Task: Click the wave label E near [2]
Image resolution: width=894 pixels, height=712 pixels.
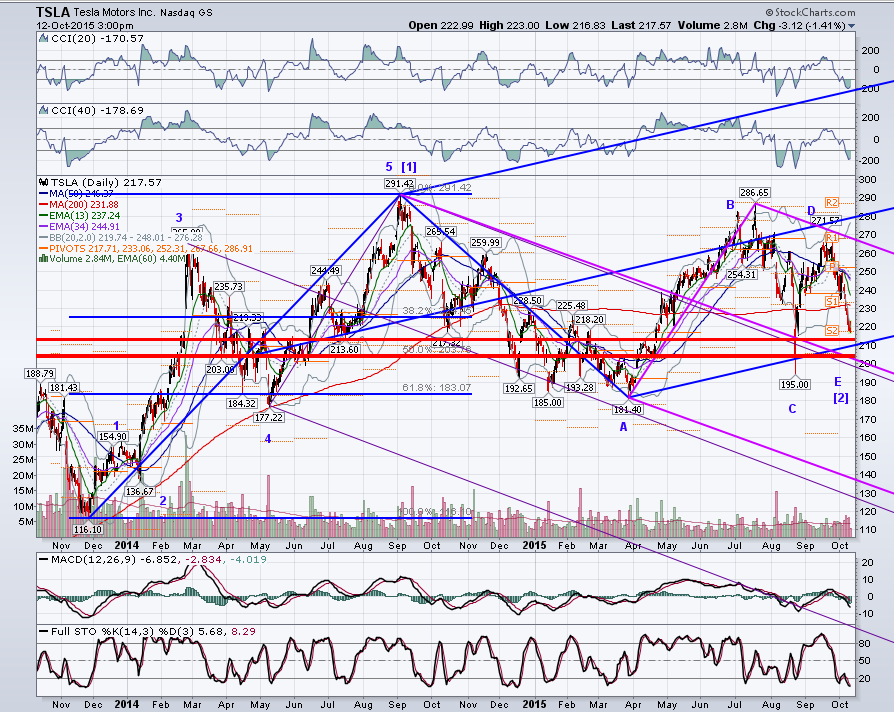Action: (838, 382)
